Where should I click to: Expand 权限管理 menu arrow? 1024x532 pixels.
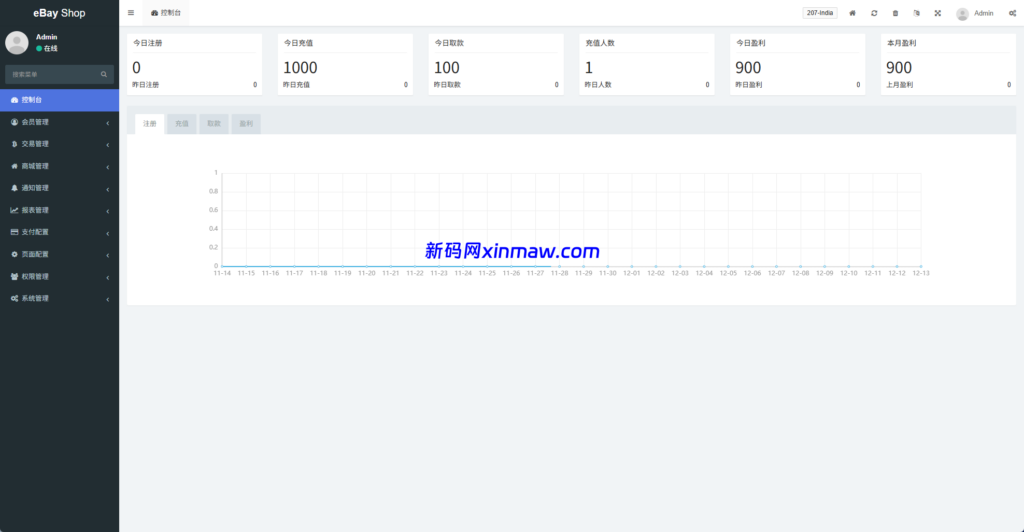(x=108, y=277)
